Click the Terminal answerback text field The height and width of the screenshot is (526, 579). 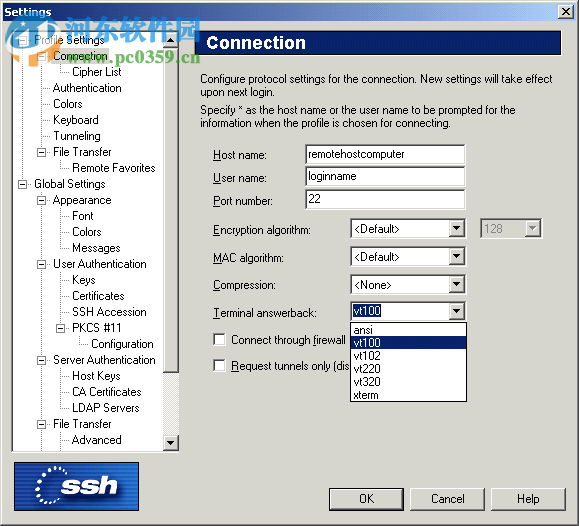coord(400,311)
